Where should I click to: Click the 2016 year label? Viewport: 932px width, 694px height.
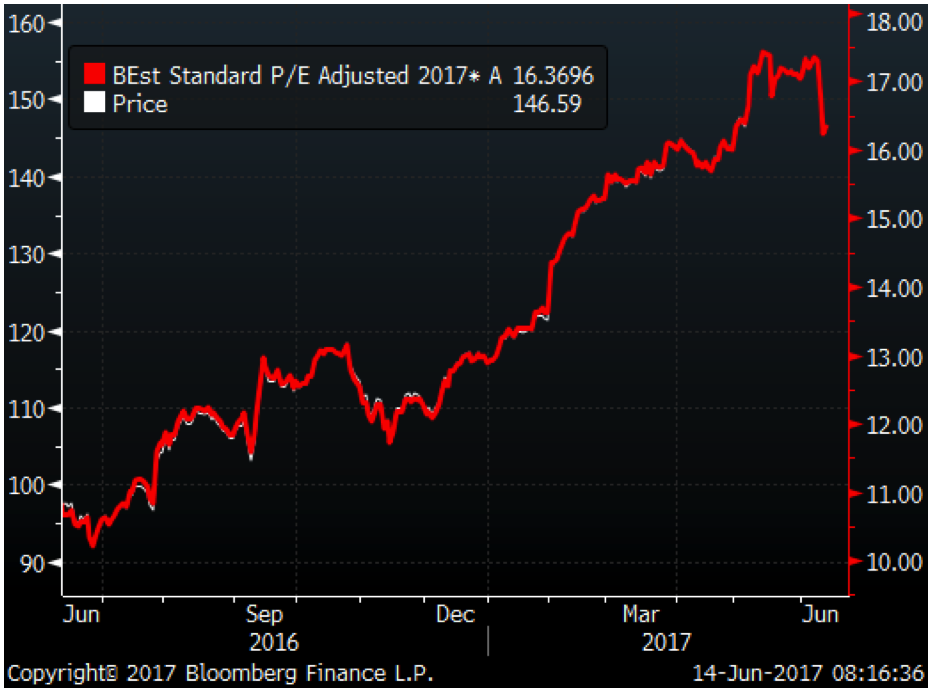click(273, 642)
